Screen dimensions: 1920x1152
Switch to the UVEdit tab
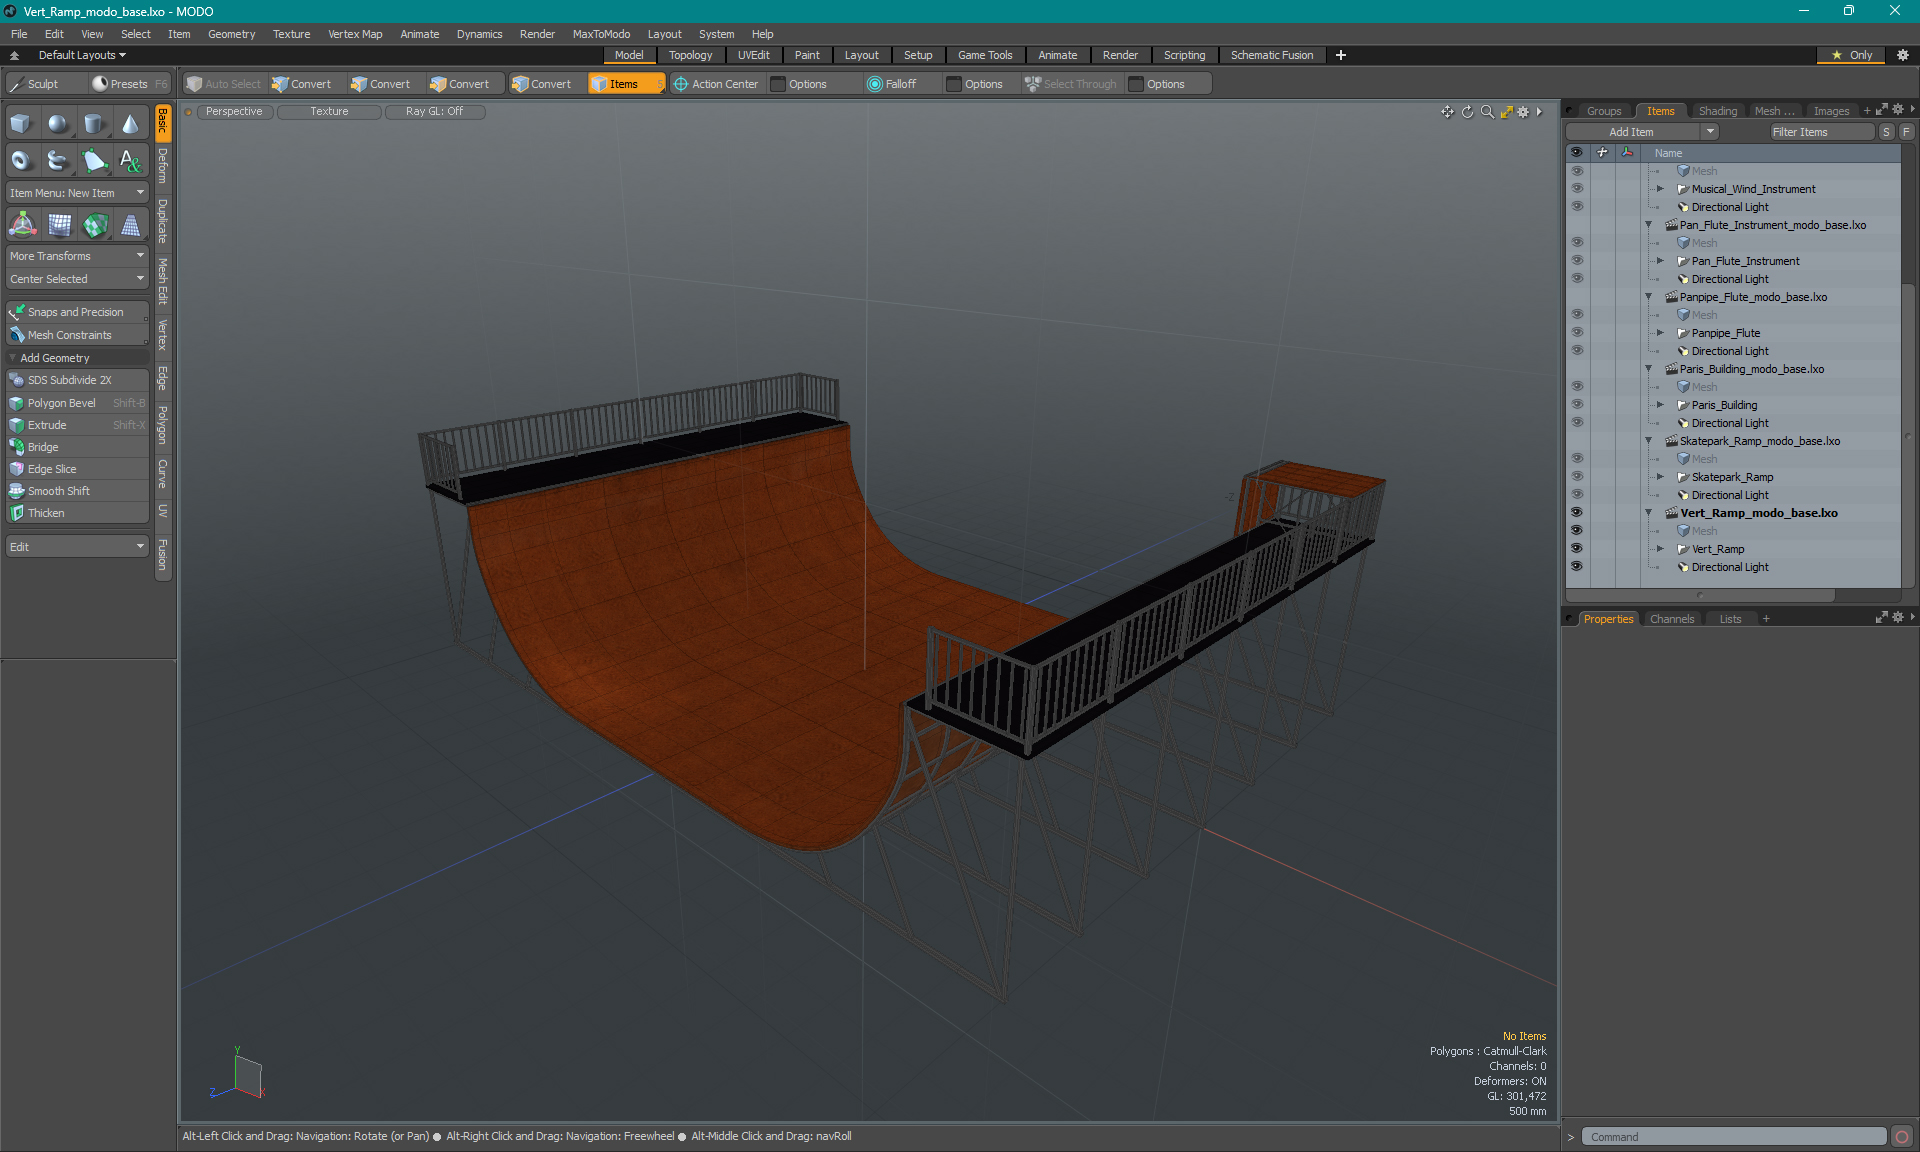[754, 55]
